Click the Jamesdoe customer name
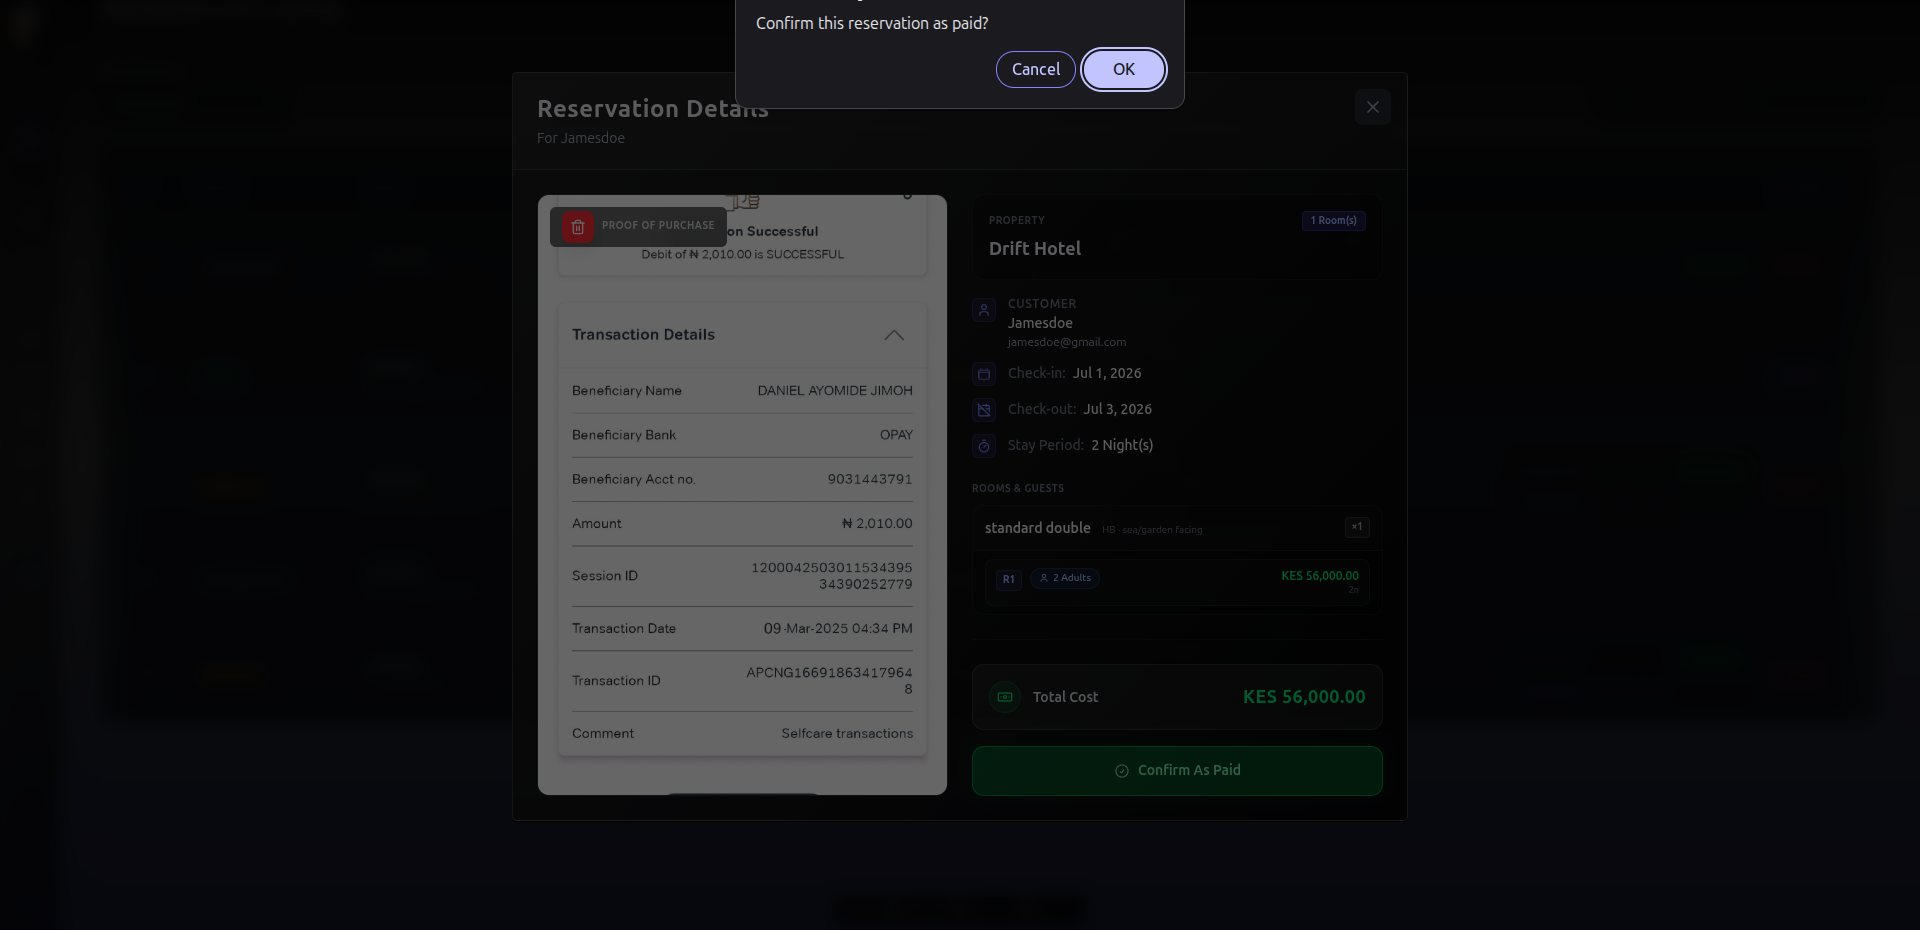1920x930 pixels. pos(1040,323)
